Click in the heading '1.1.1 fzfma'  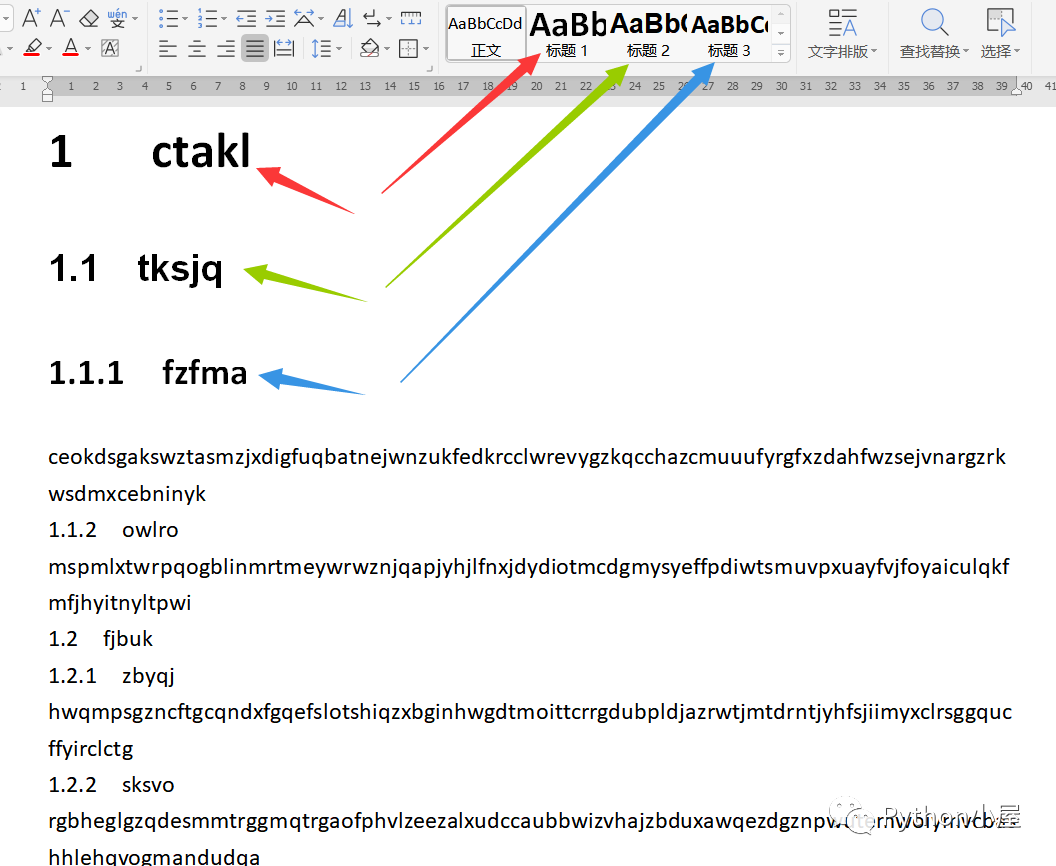(x=148, y=373)
